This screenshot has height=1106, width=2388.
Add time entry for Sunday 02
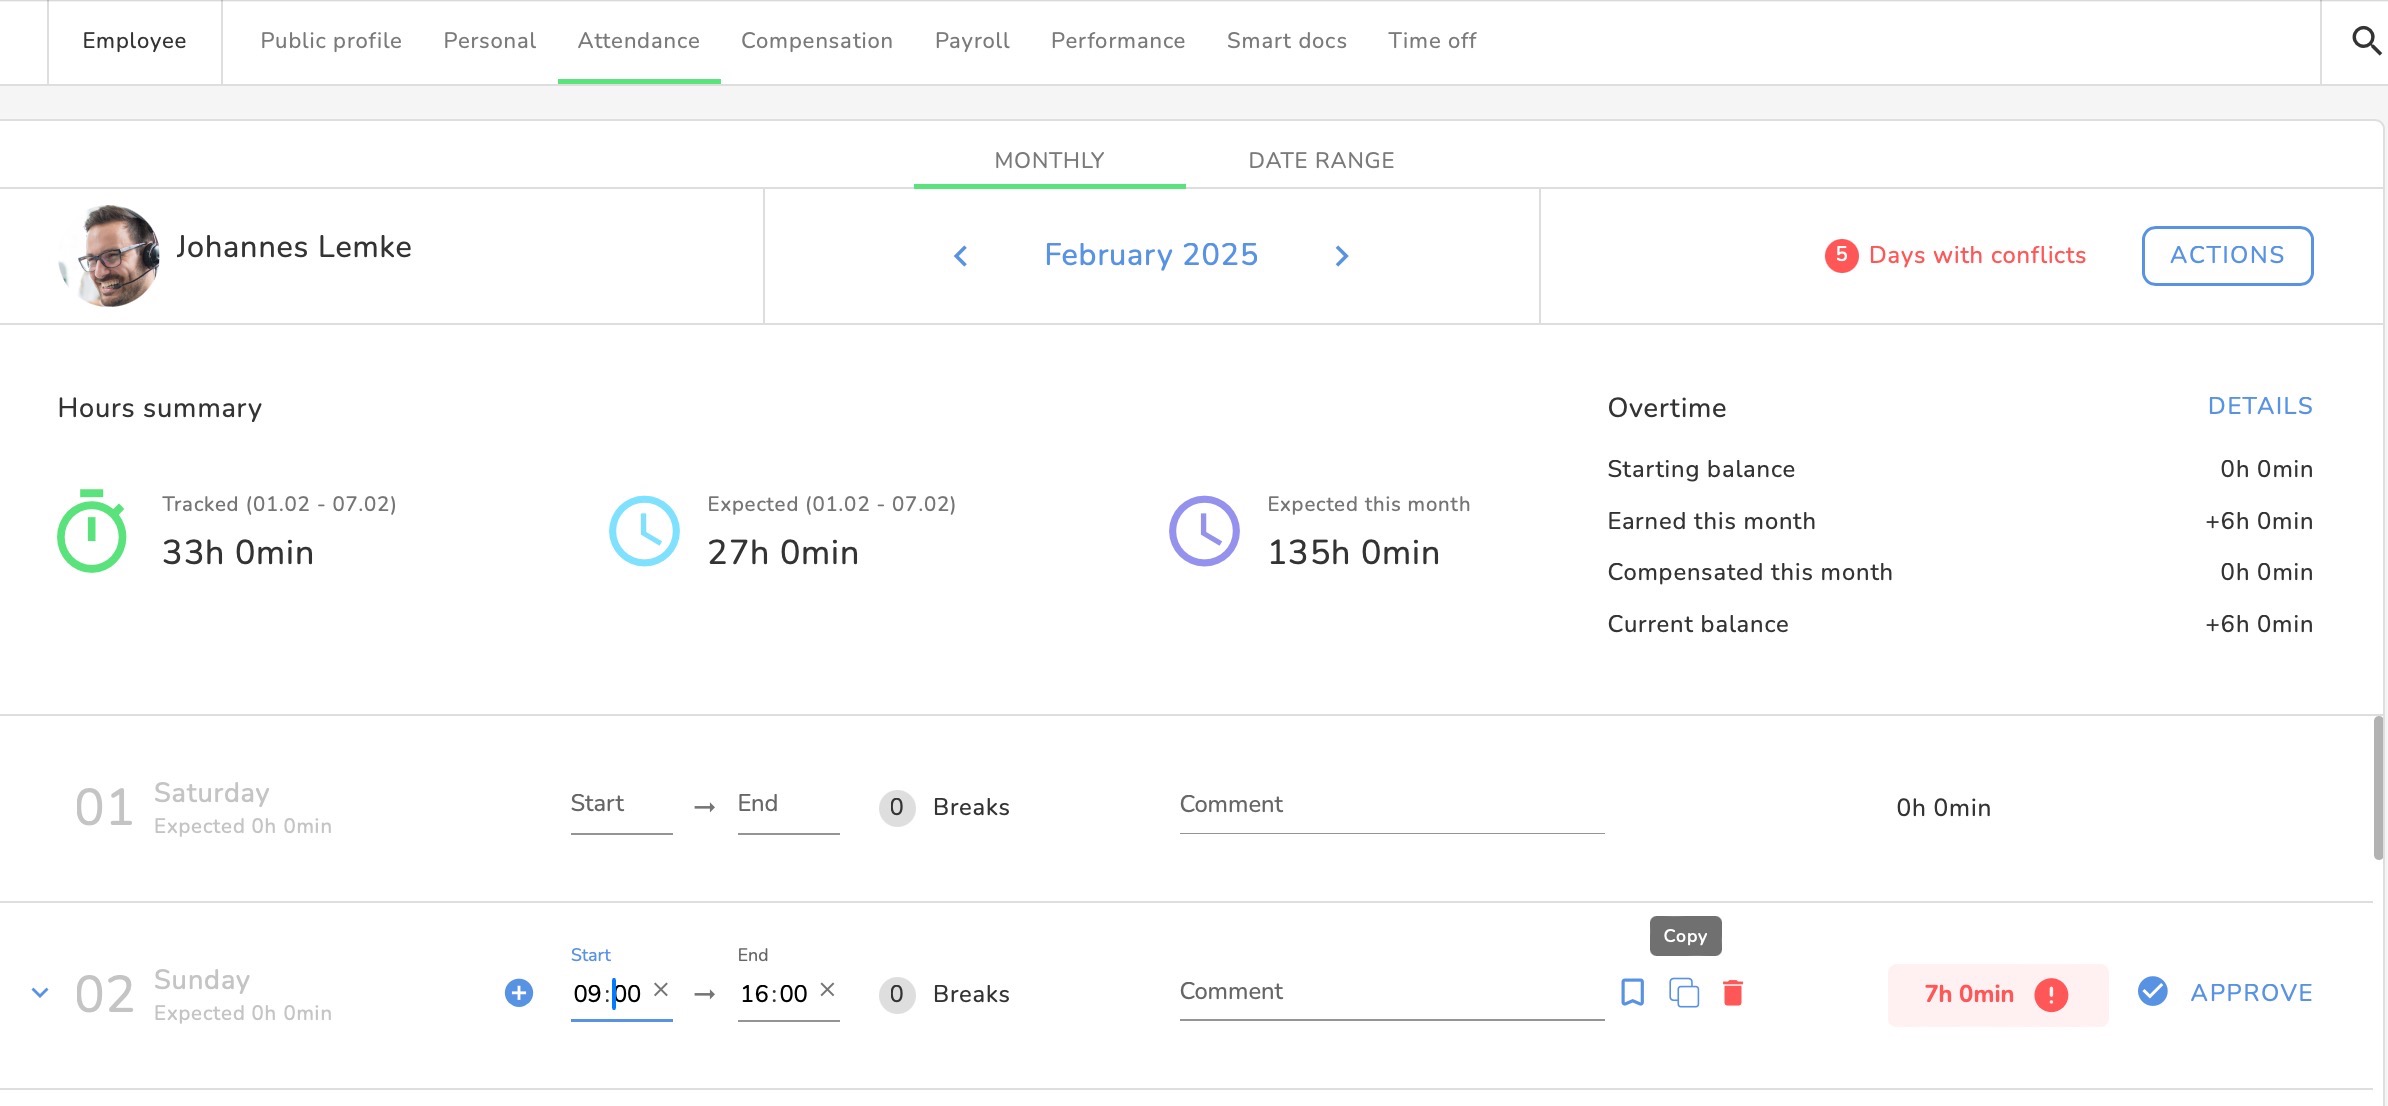pos(519,993)
